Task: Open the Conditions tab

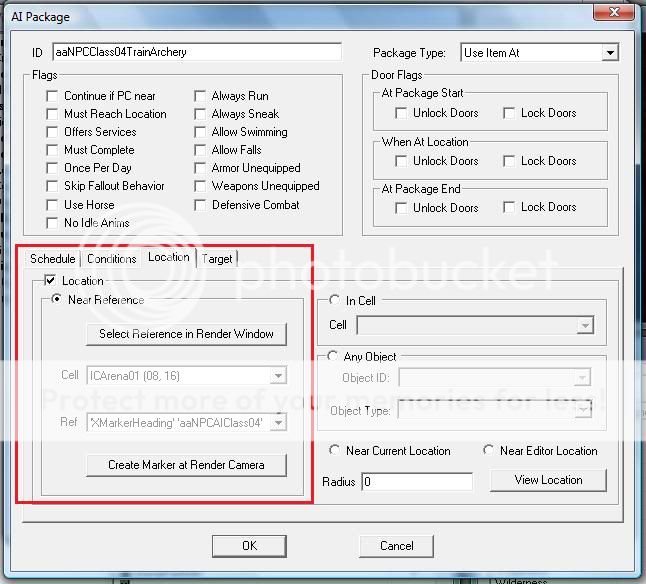Action: tap(111, 259)
